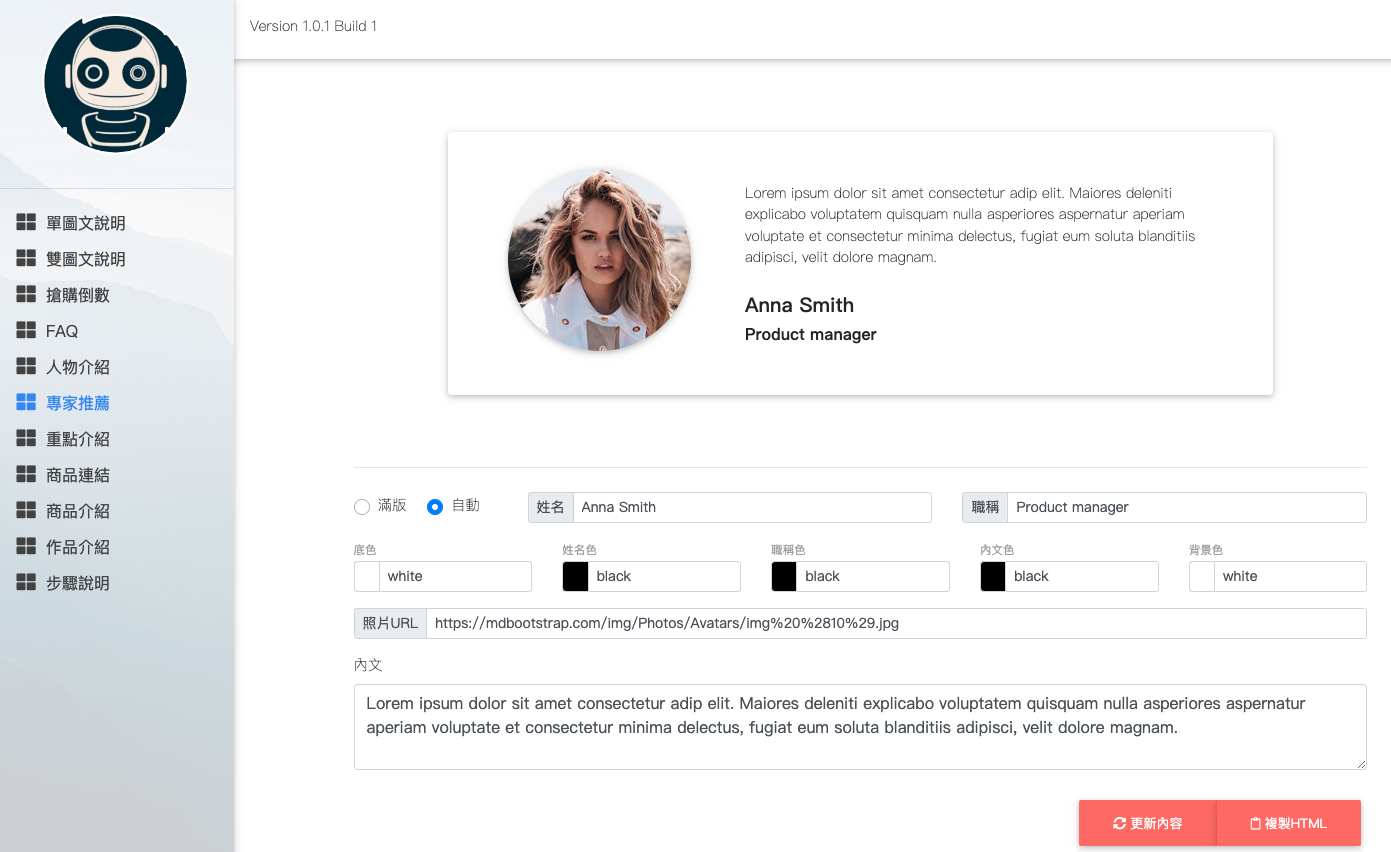Open the 人物介紹 menu item
The image size is (1391, 852).
click(77, 367)
